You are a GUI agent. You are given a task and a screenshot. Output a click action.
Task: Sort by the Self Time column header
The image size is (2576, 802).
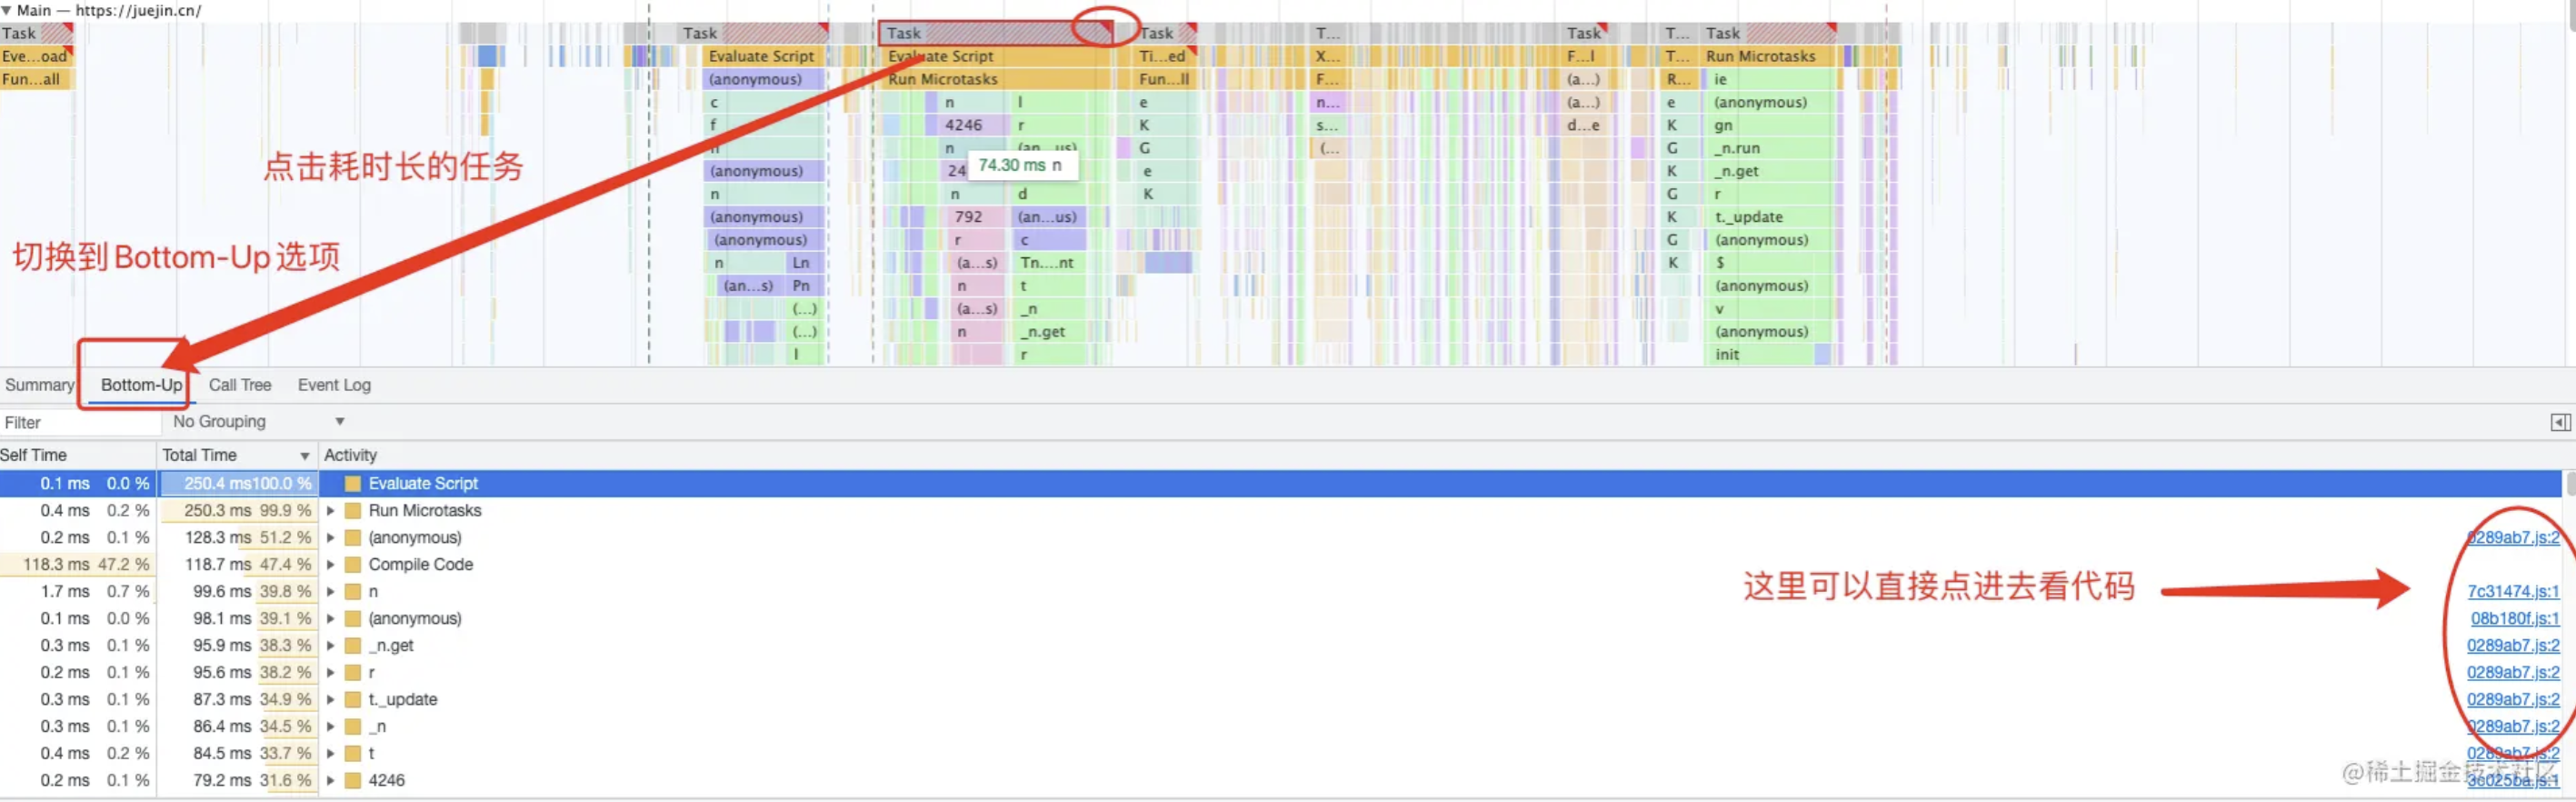pyautogui.click(x=34, y=456)
